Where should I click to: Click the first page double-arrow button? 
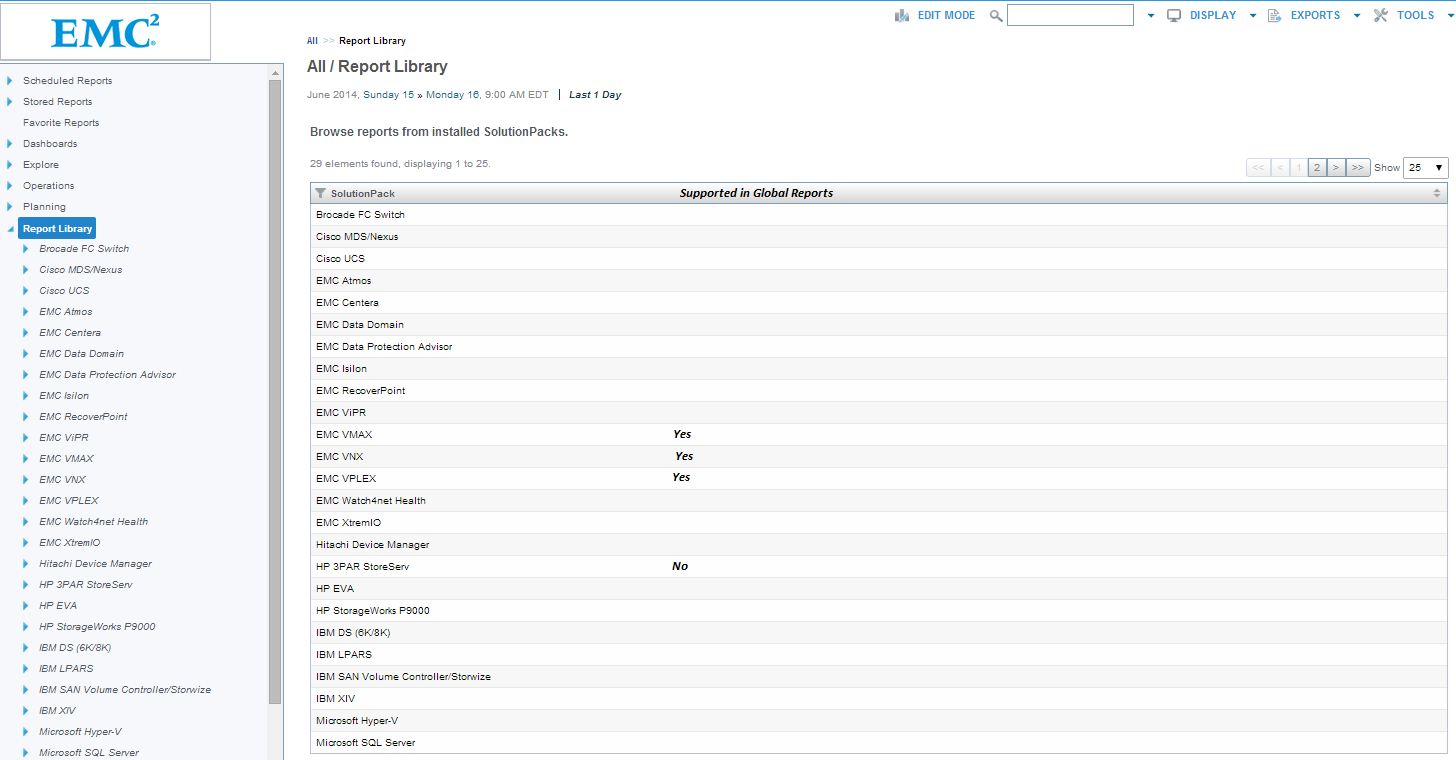click(x=1258, y=168)
